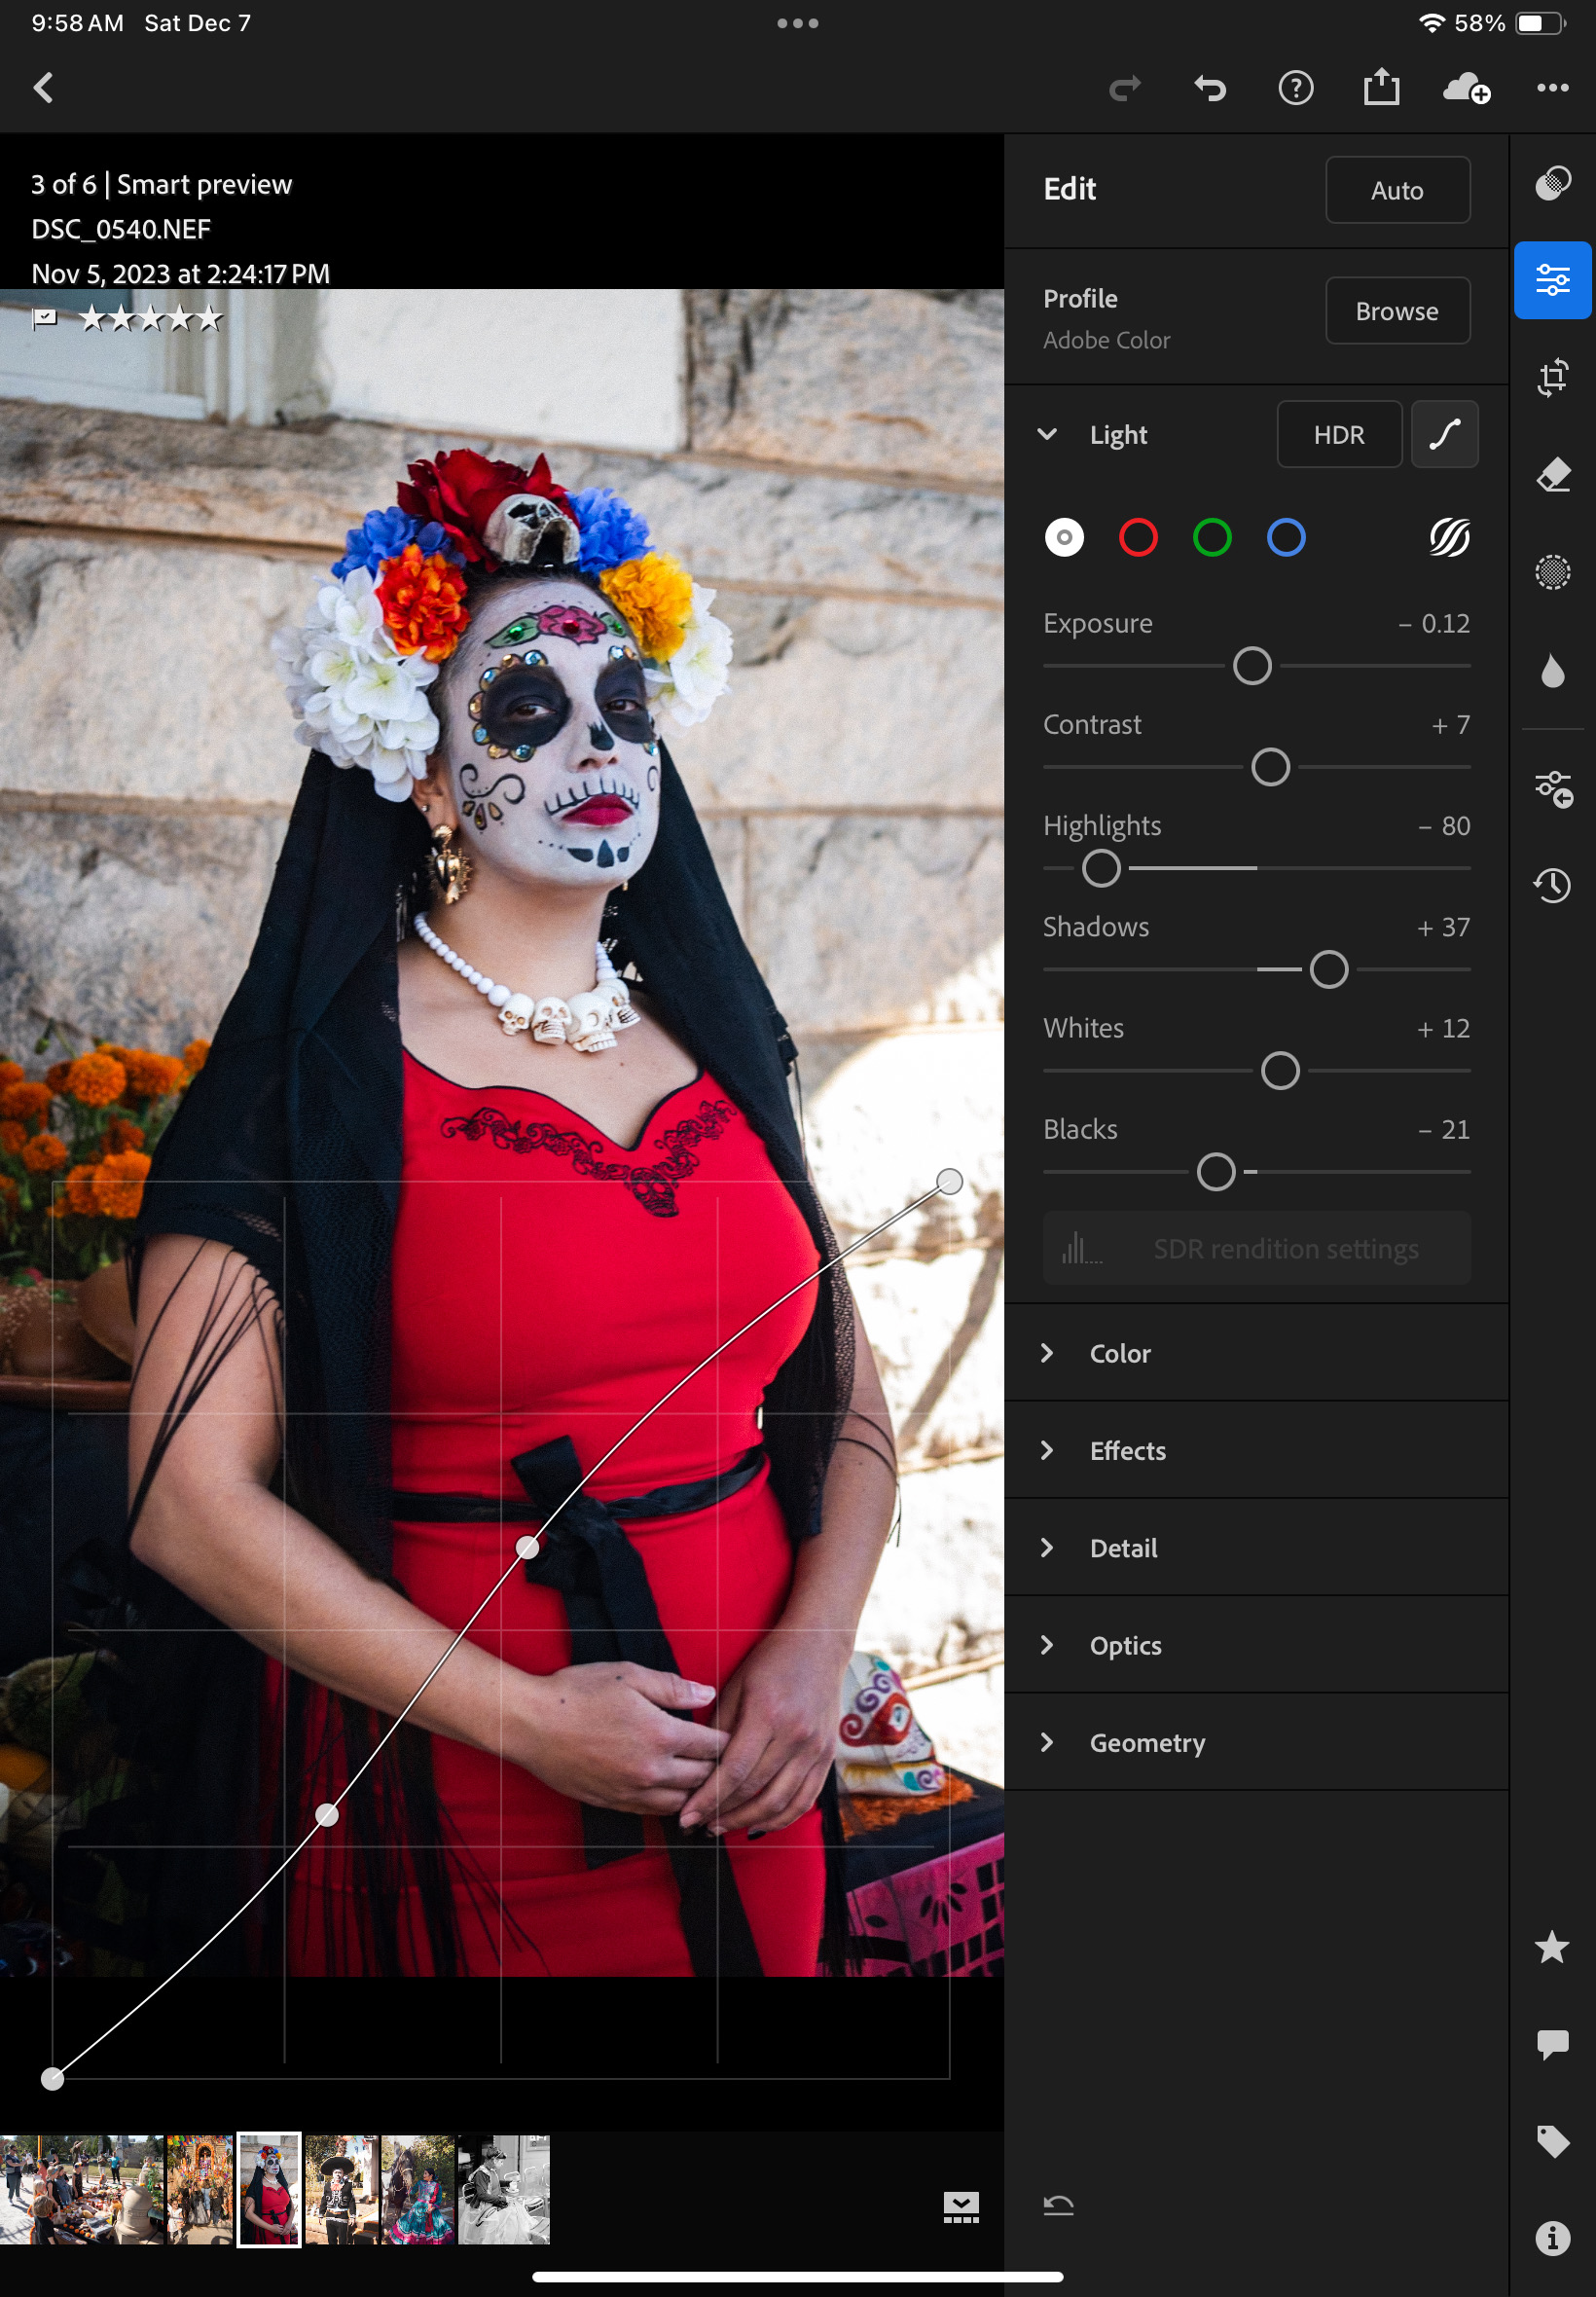Expand the Geometry section

pos(1147,1742)
